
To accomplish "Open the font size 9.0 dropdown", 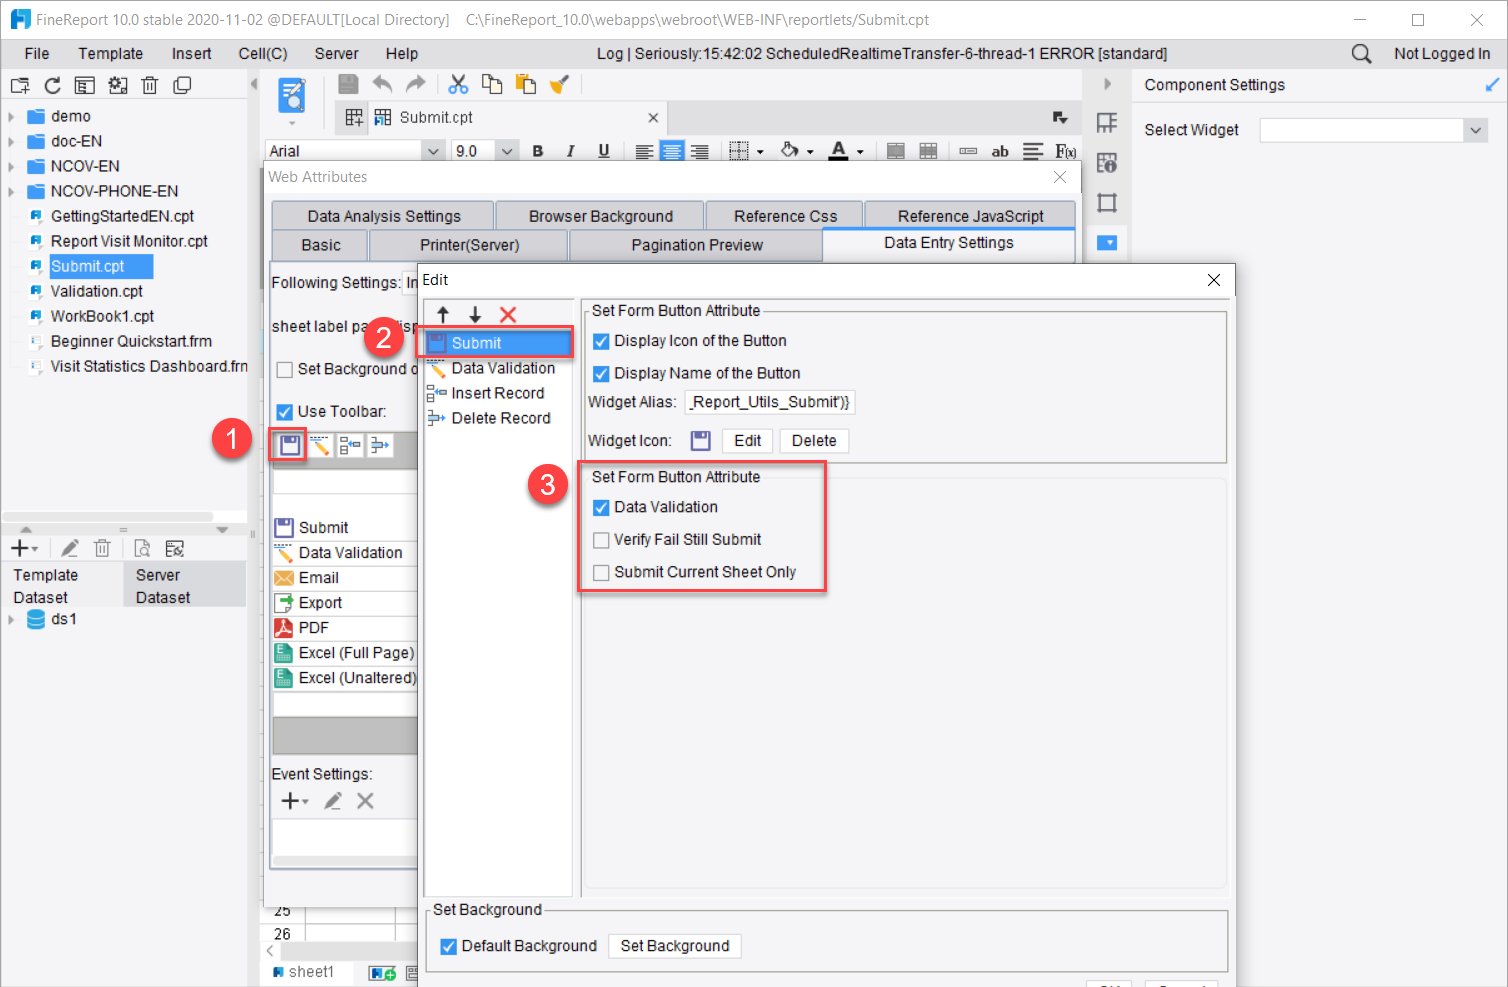I will (507, 151).
